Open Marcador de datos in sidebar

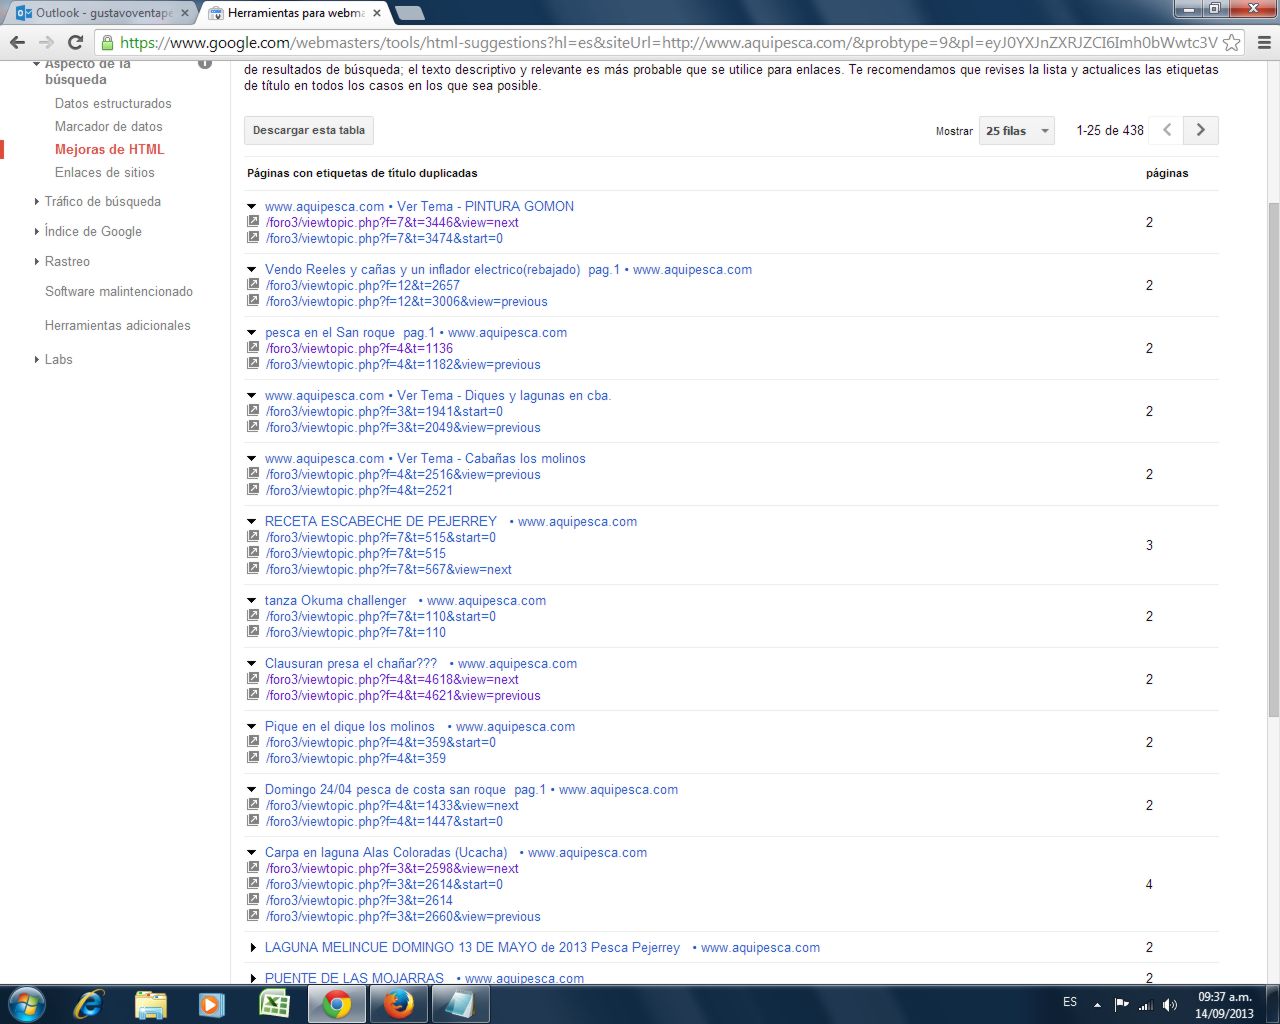pyautogui.click(x=108, y=126)
